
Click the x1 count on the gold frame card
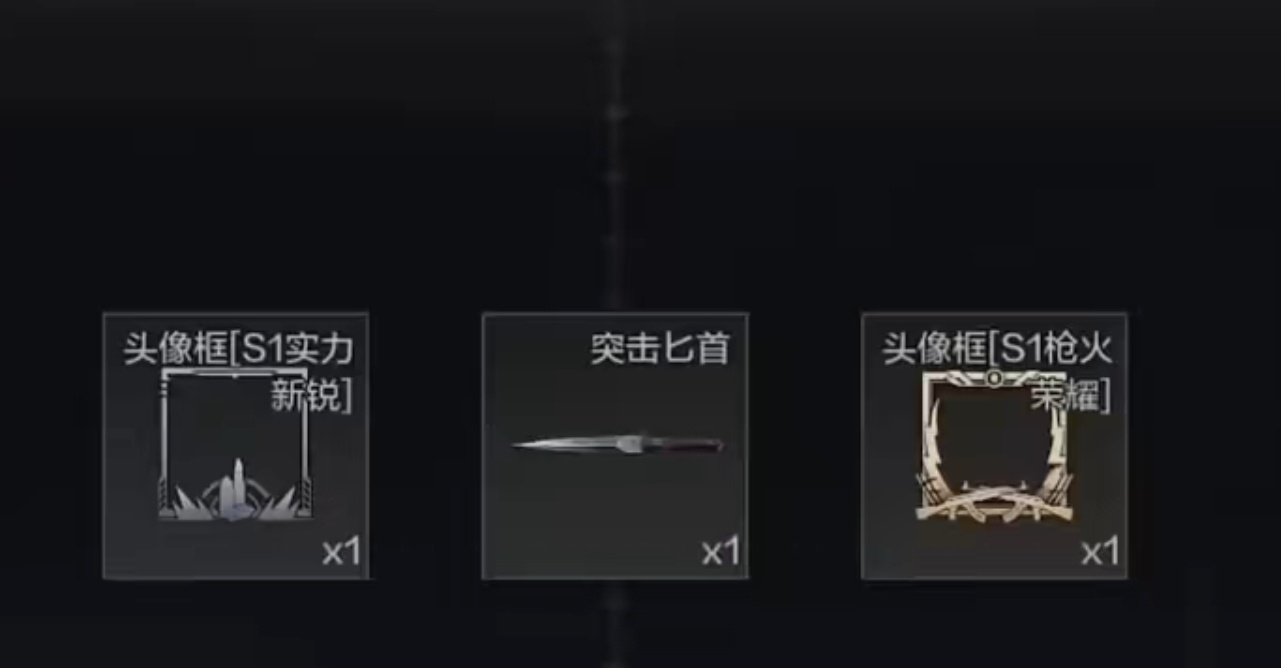coord(1099,552)
